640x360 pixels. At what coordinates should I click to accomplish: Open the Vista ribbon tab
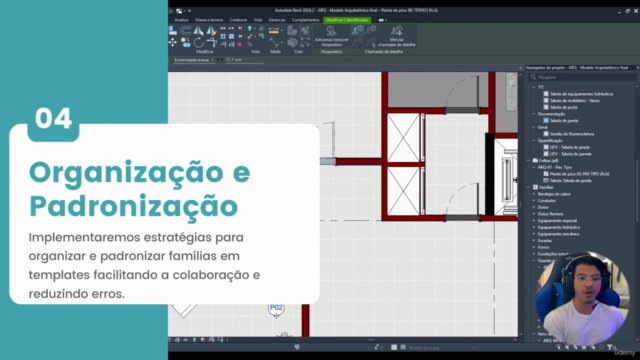click(258, 20)
